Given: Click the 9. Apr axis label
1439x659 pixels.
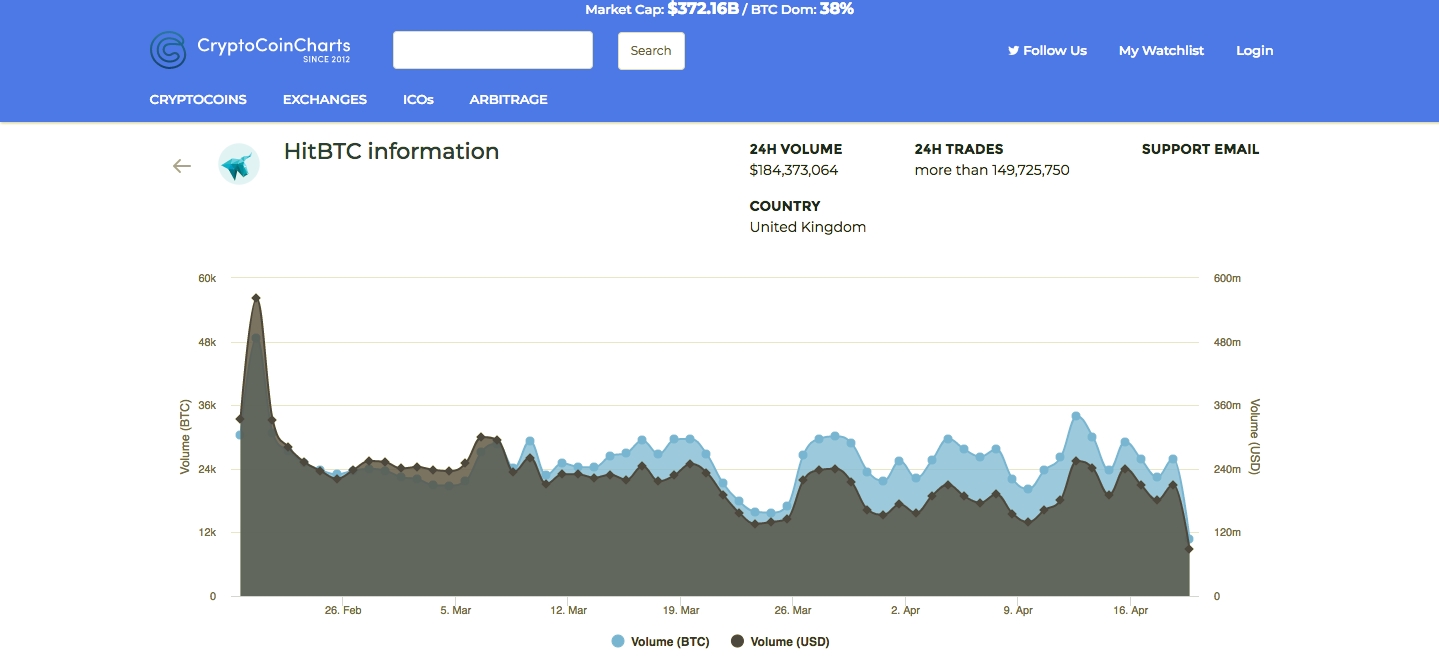Looking at the screenshot, I should [x=1018, y=610].
